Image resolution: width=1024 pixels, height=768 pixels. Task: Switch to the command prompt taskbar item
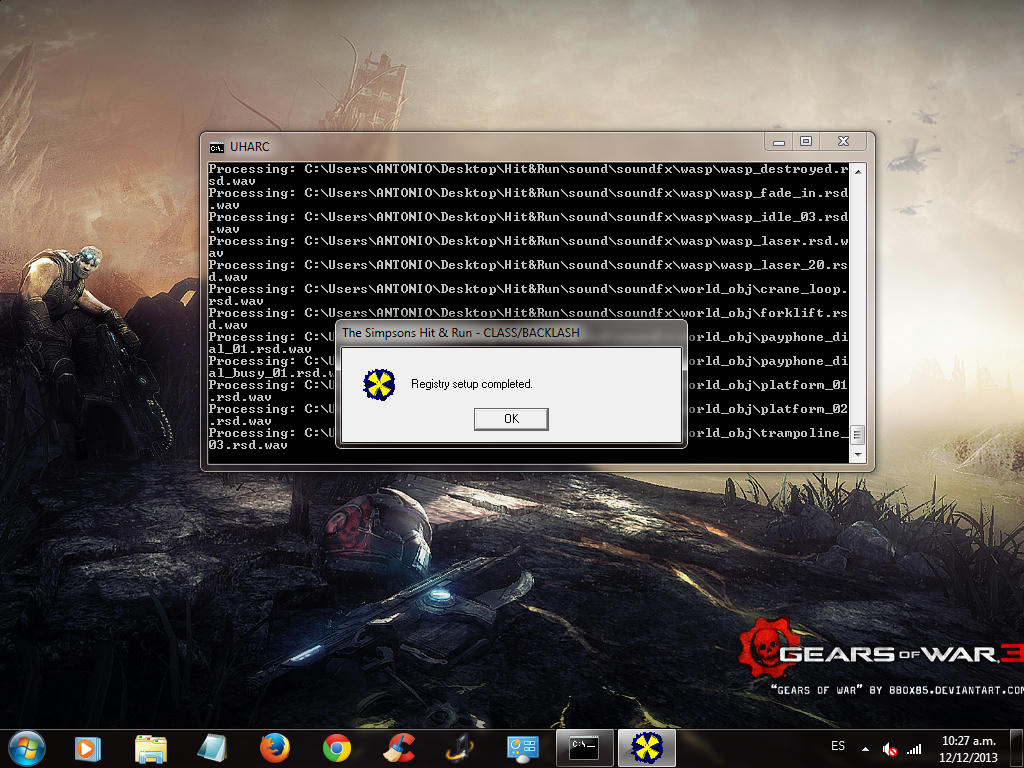[x=584, y=748]
